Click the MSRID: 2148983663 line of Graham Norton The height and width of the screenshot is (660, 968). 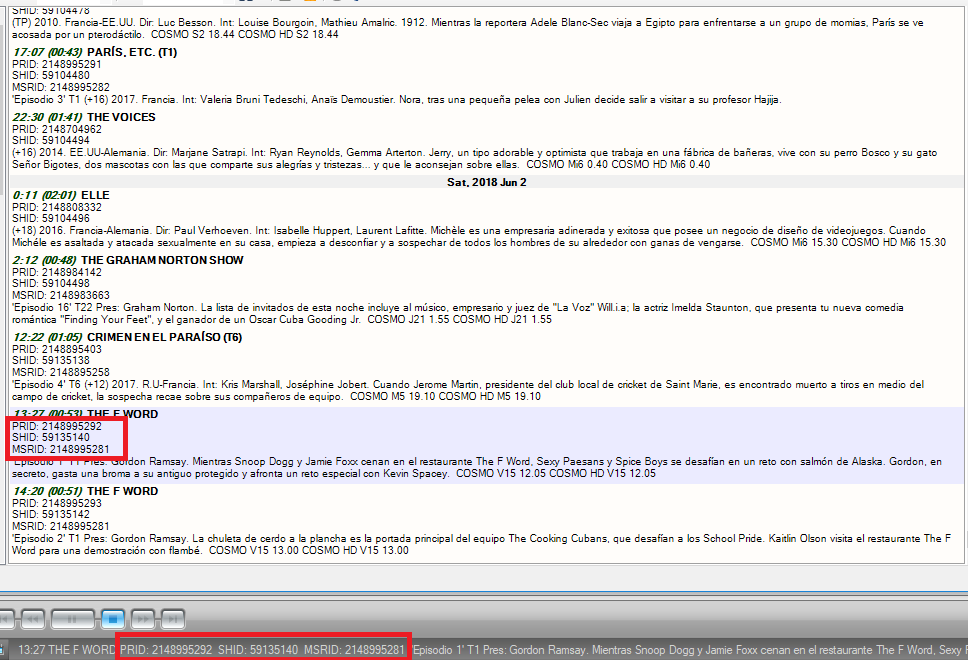coord(61,296)
